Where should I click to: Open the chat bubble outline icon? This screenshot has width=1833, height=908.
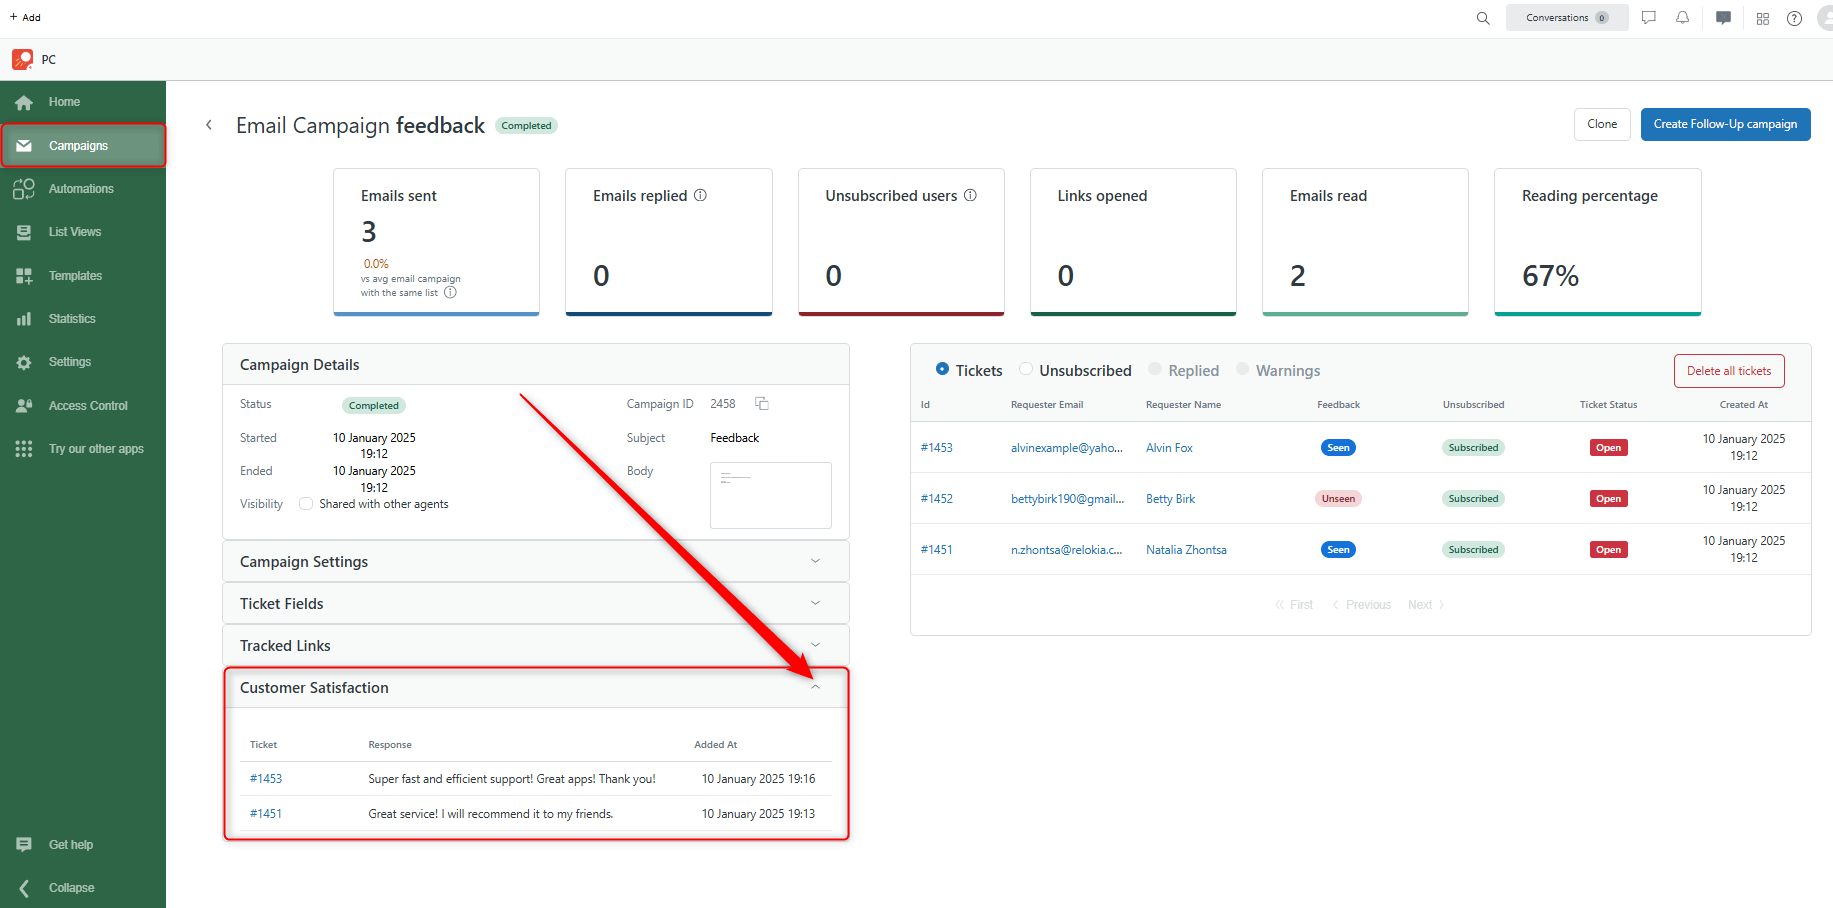click(1649, 18)
